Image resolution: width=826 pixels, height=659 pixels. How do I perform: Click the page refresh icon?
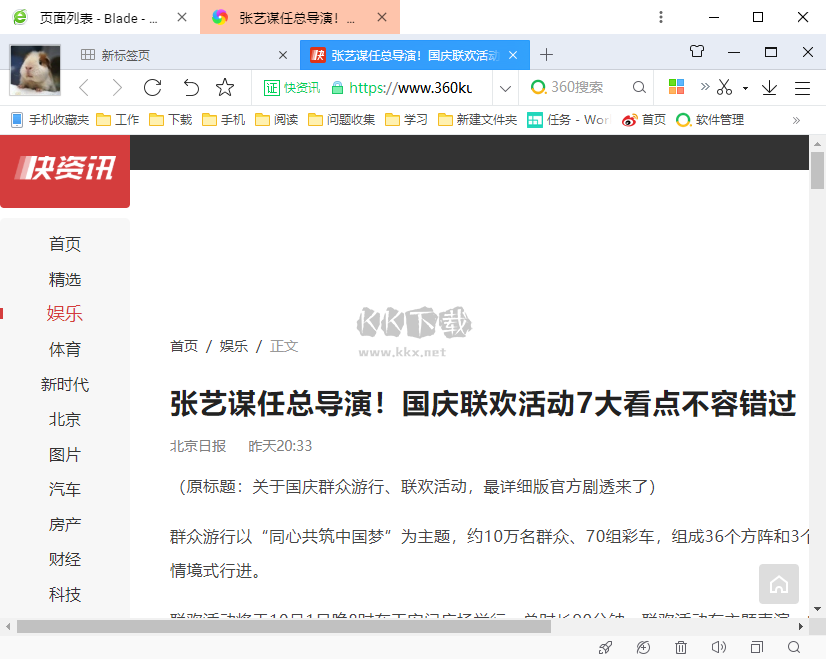153,88
